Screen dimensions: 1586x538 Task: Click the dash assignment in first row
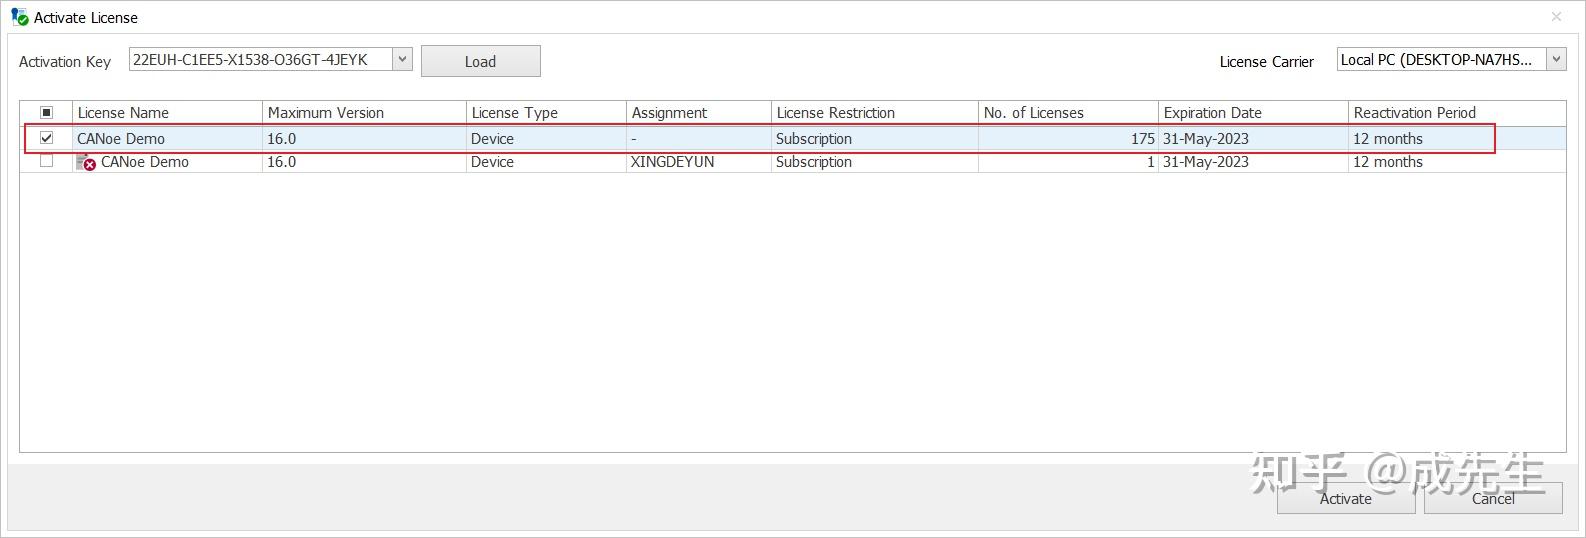(x=634, y=139)
